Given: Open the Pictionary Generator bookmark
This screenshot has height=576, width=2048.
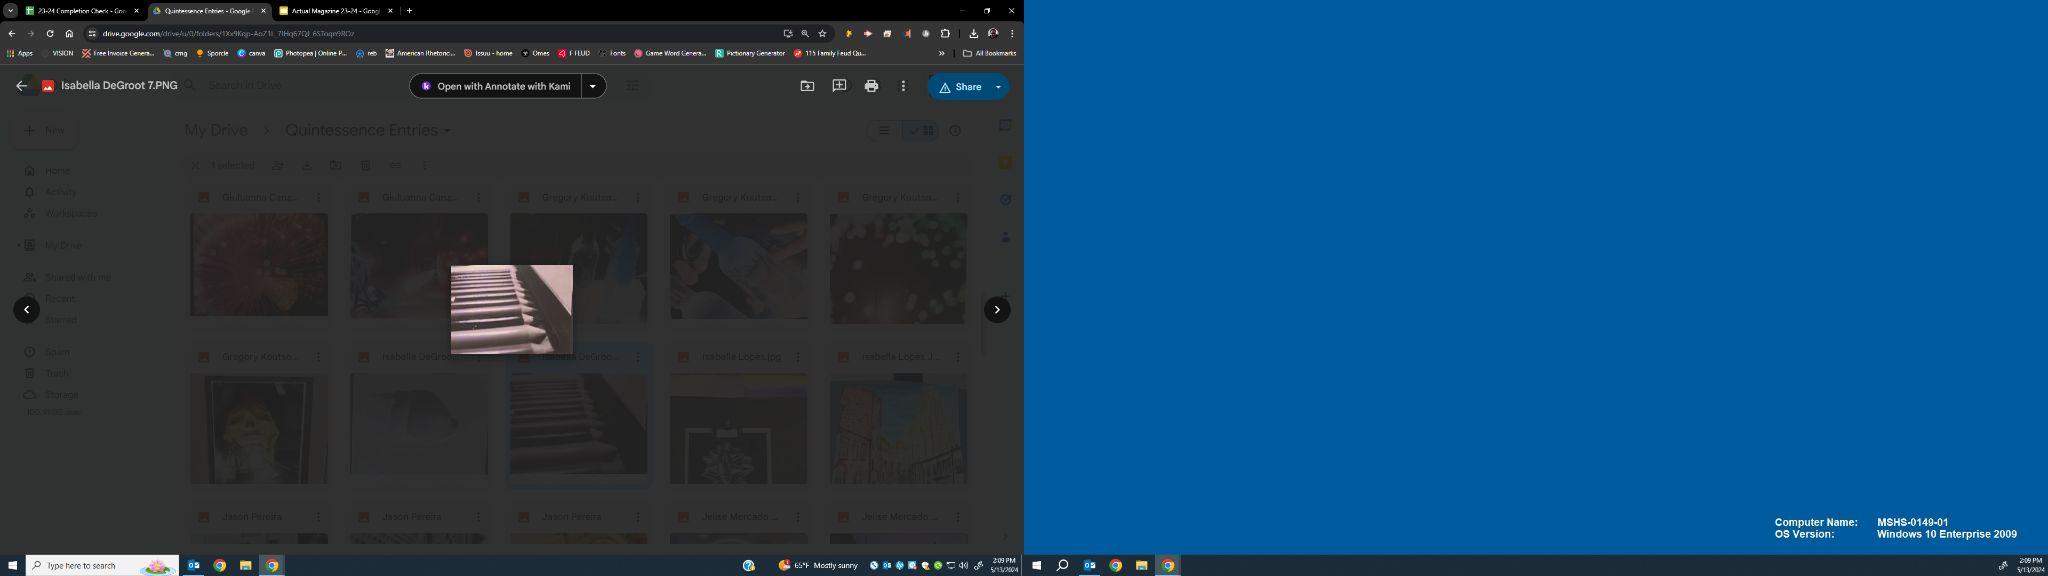Looking at the screenshot, I should [751, 53].
